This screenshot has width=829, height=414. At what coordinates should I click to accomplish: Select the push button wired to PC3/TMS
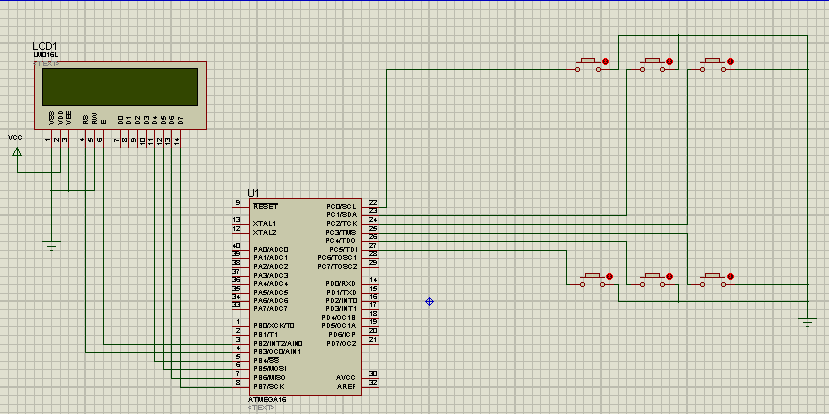click(x=713, y=280)
